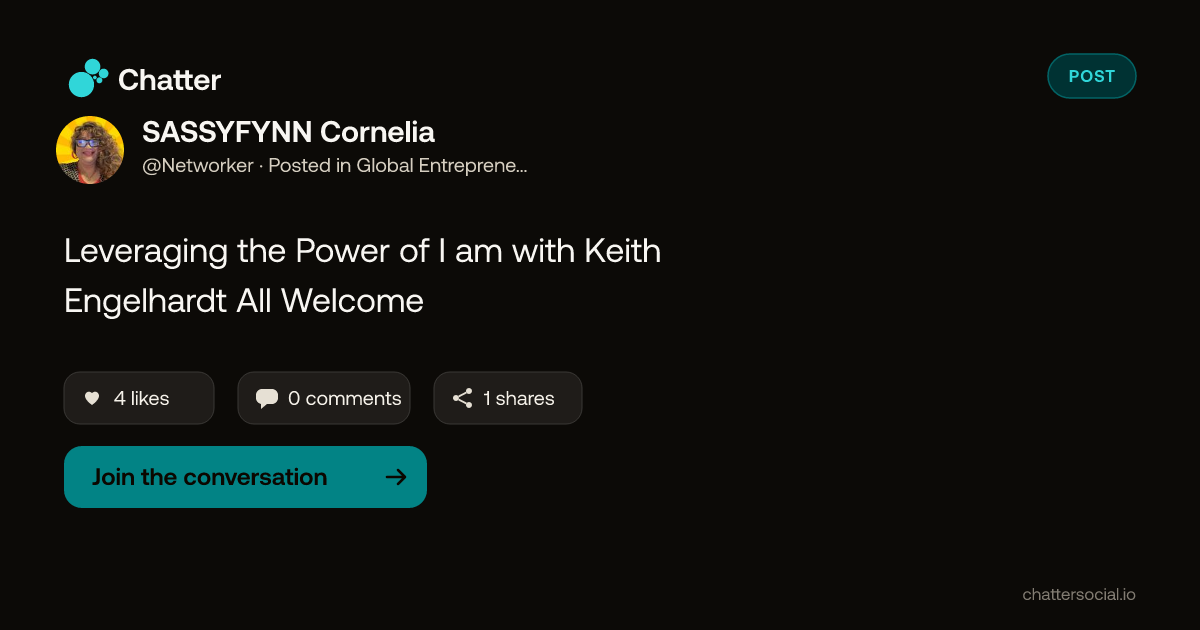
Task: Click the '4 likes' label
Action: [x=142, y=398]
